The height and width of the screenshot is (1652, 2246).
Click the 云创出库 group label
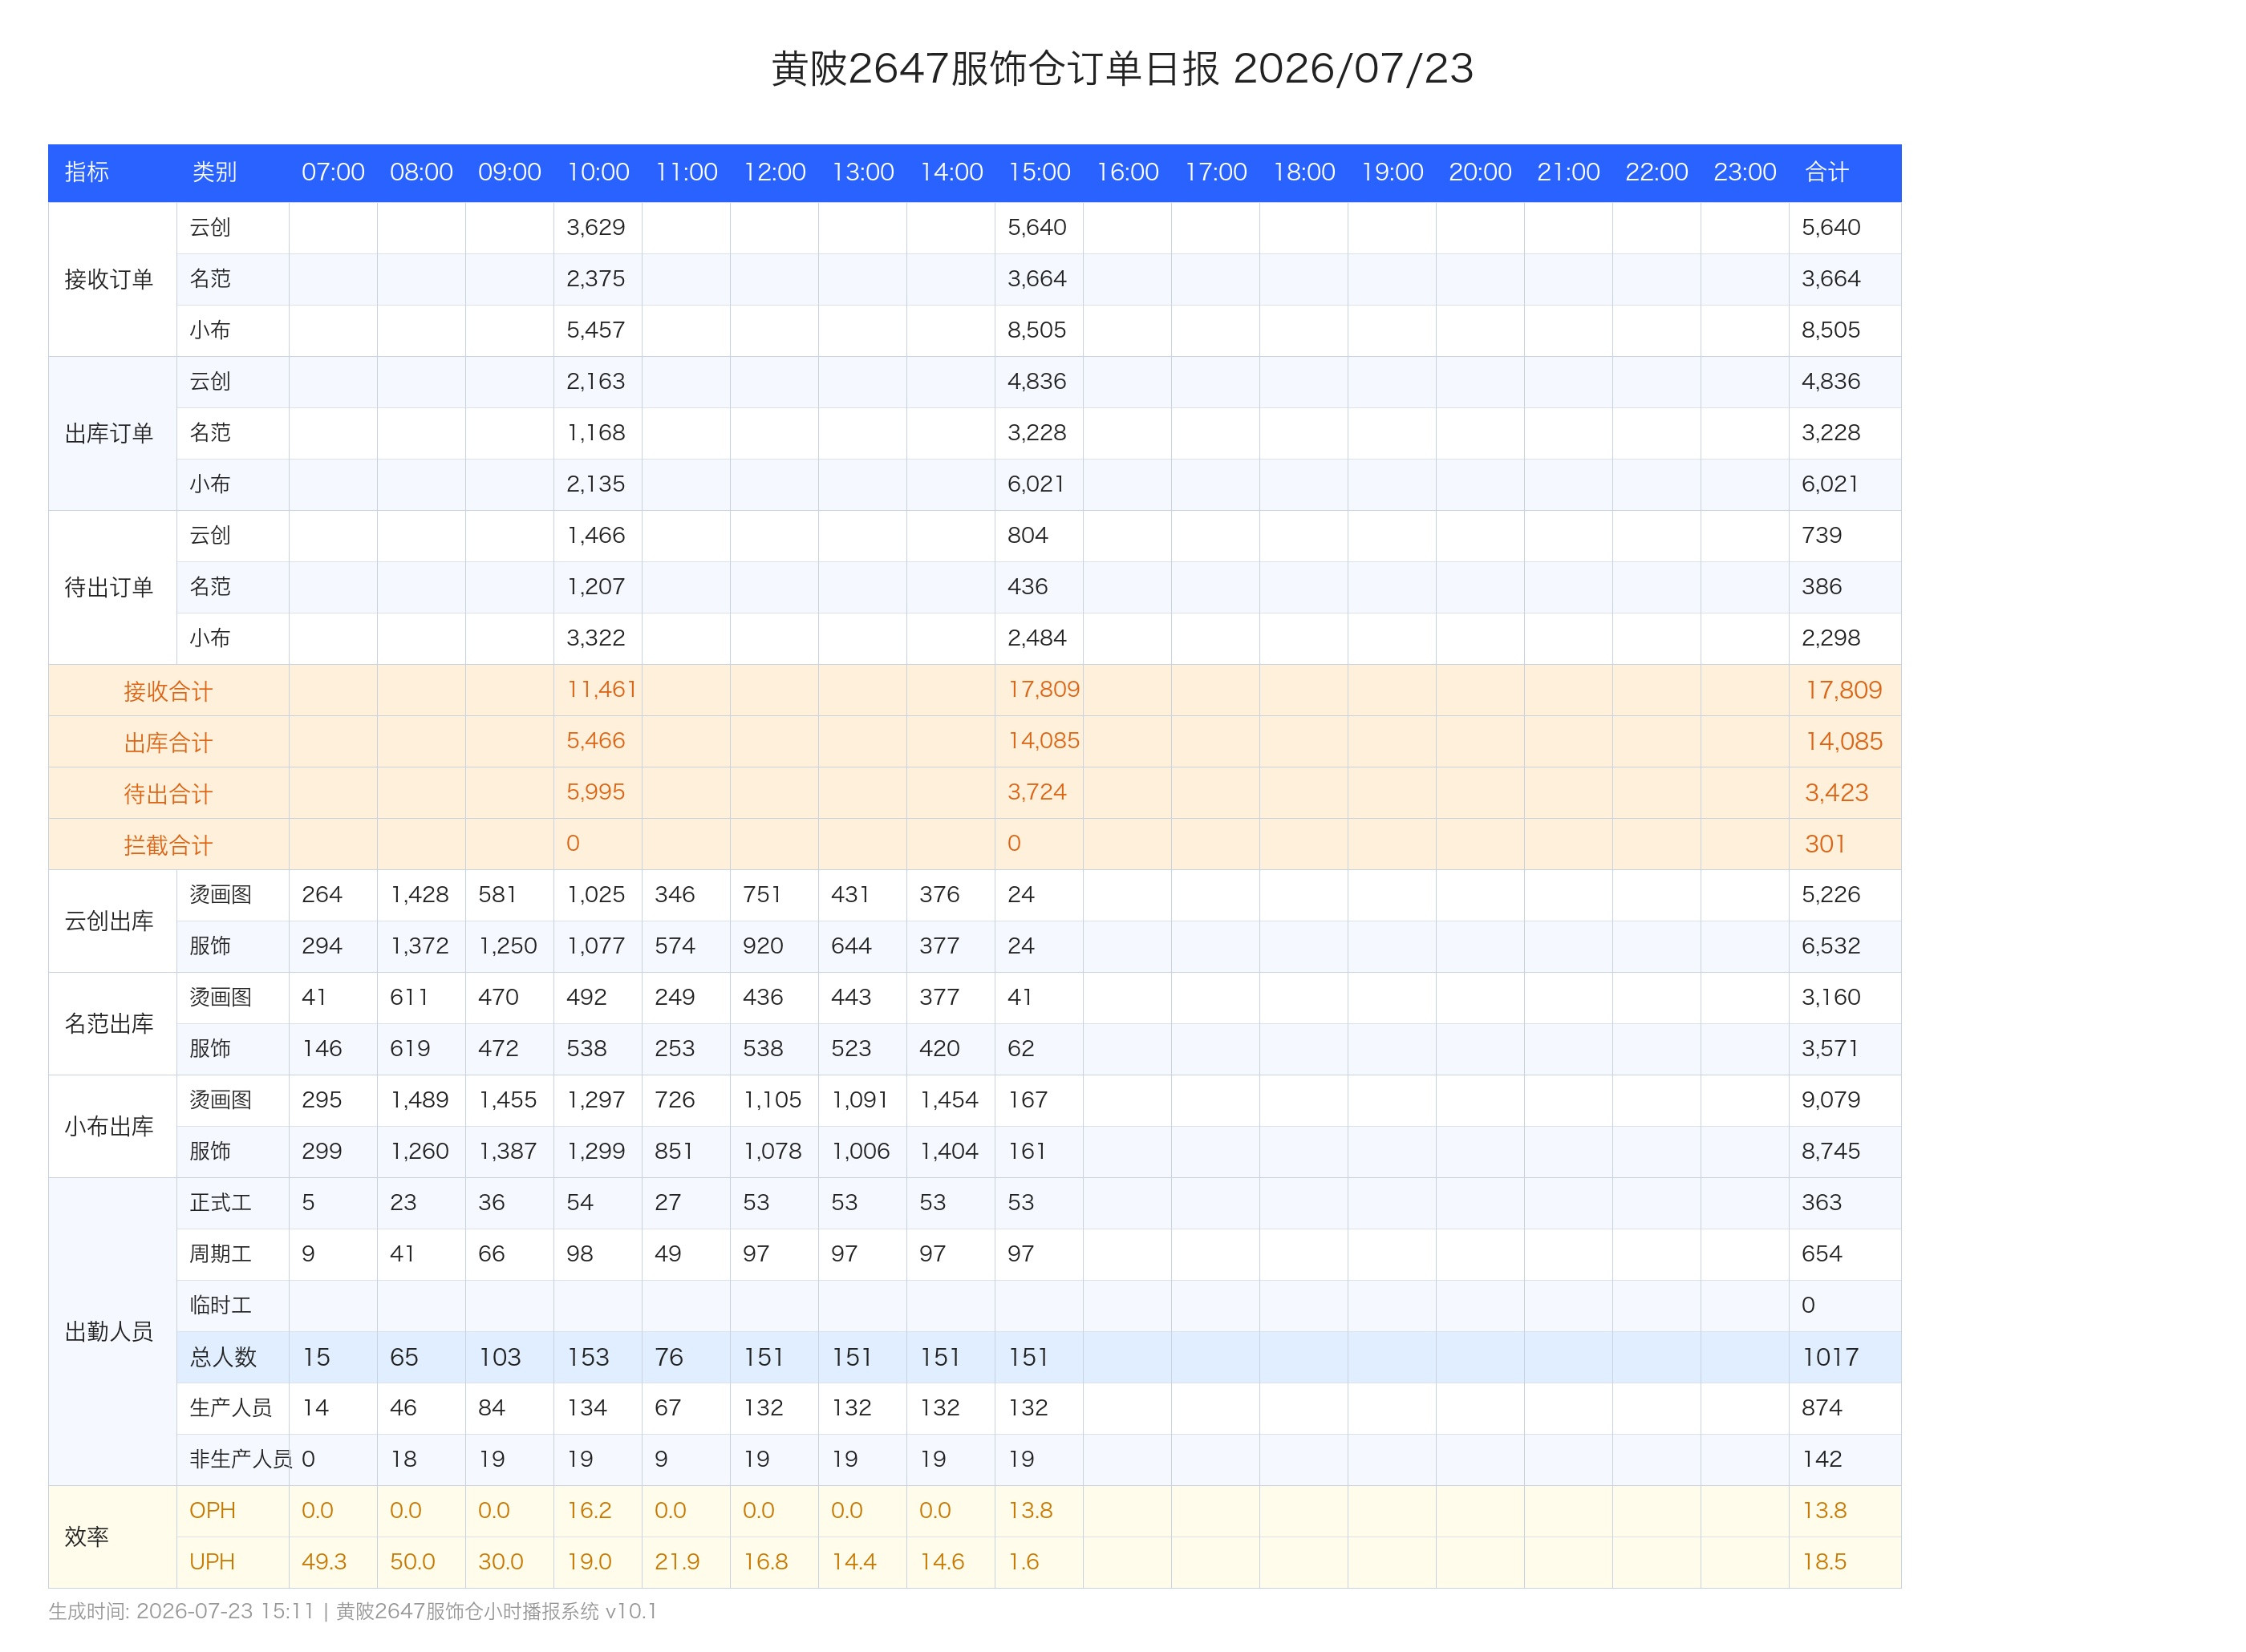click(x=109, y=921)
